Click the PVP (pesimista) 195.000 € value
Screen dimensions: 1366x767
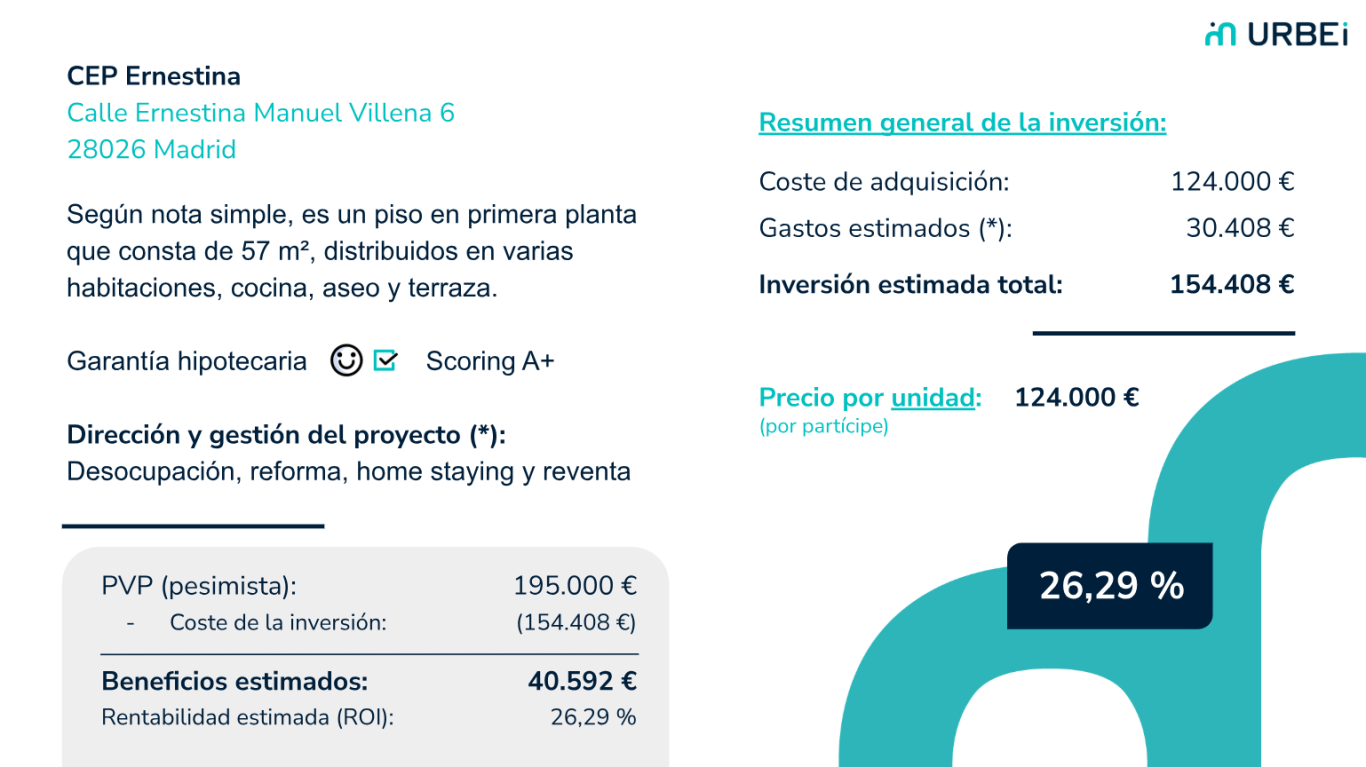[x=575, y=586]
